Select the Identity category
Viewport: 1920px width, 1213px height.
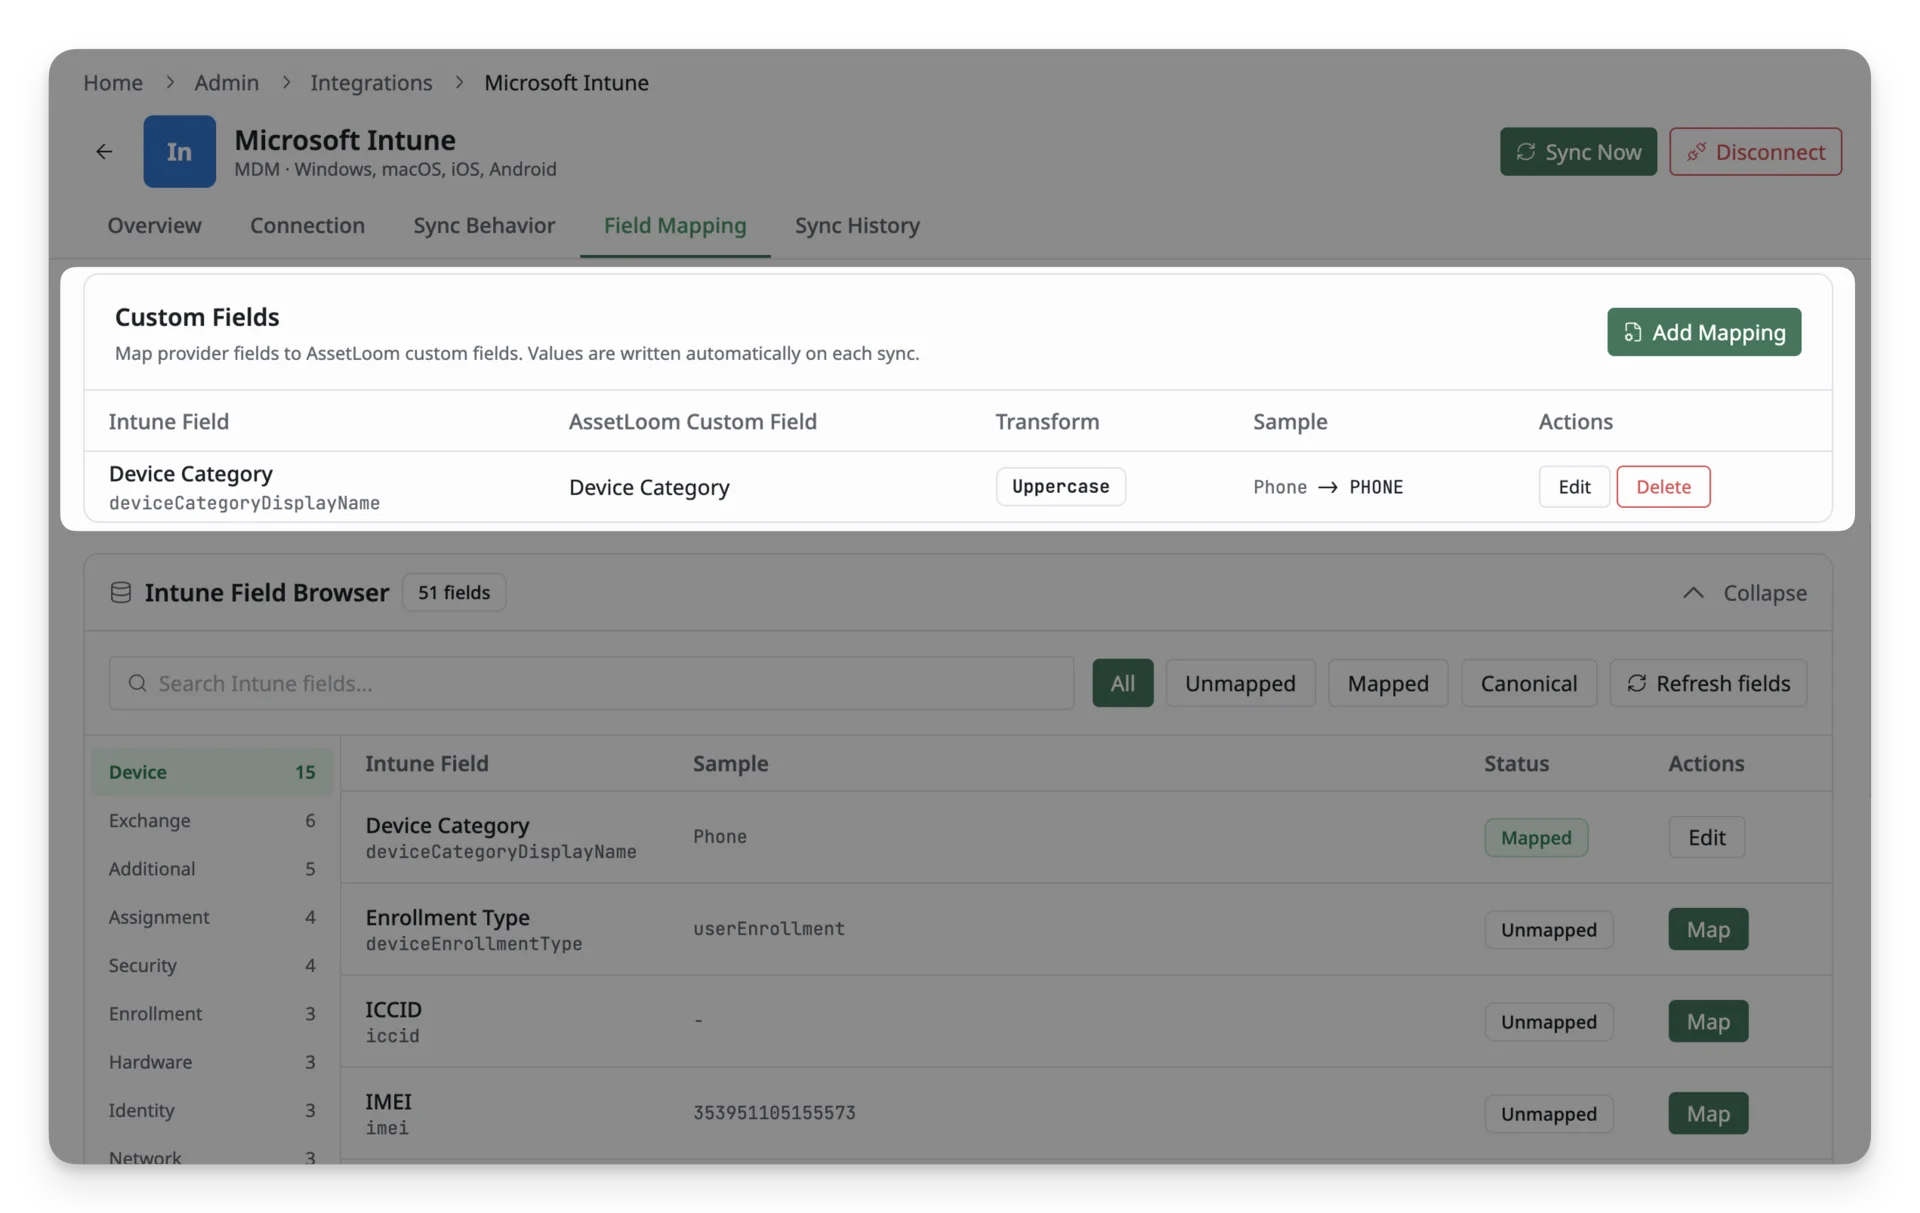click(x=211, y=1111)
